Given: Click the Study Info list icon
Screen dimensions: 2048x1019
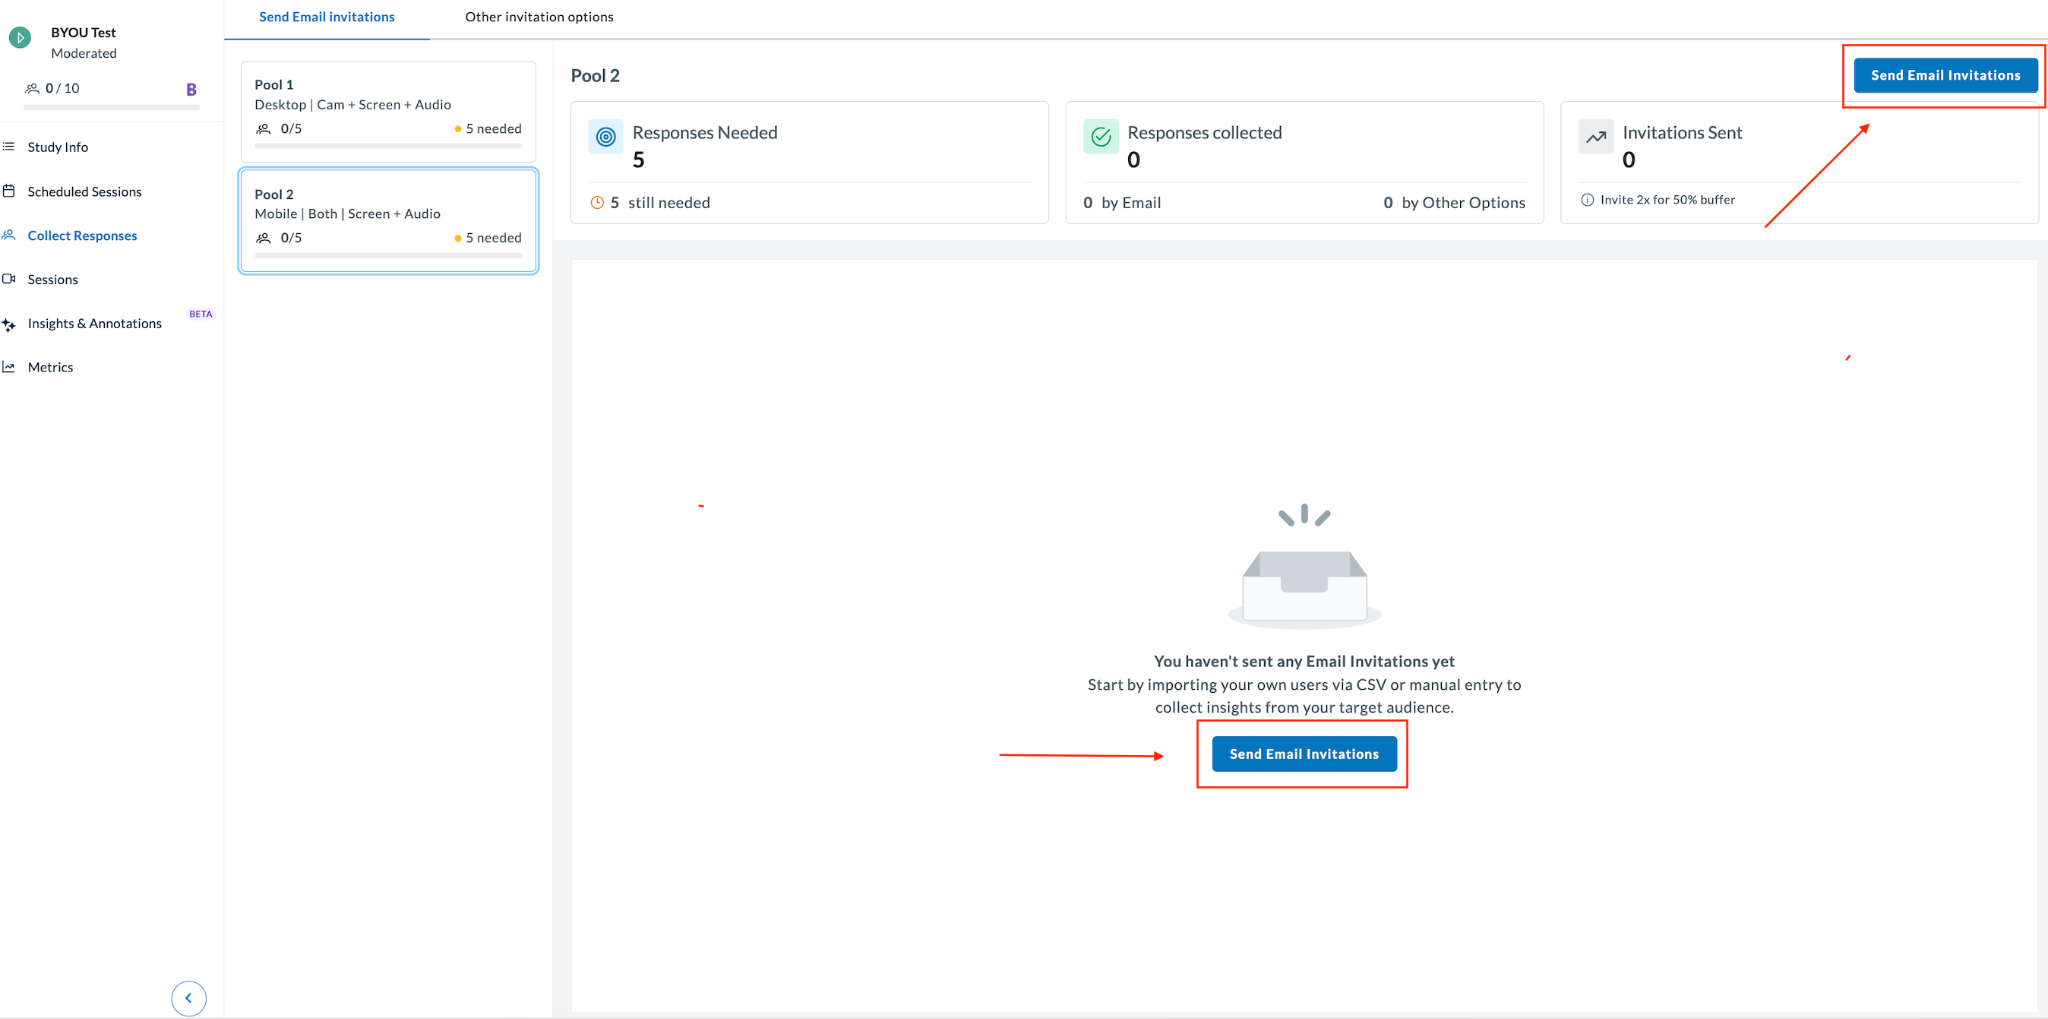Looking at the screenshot, I should (9, 147).
